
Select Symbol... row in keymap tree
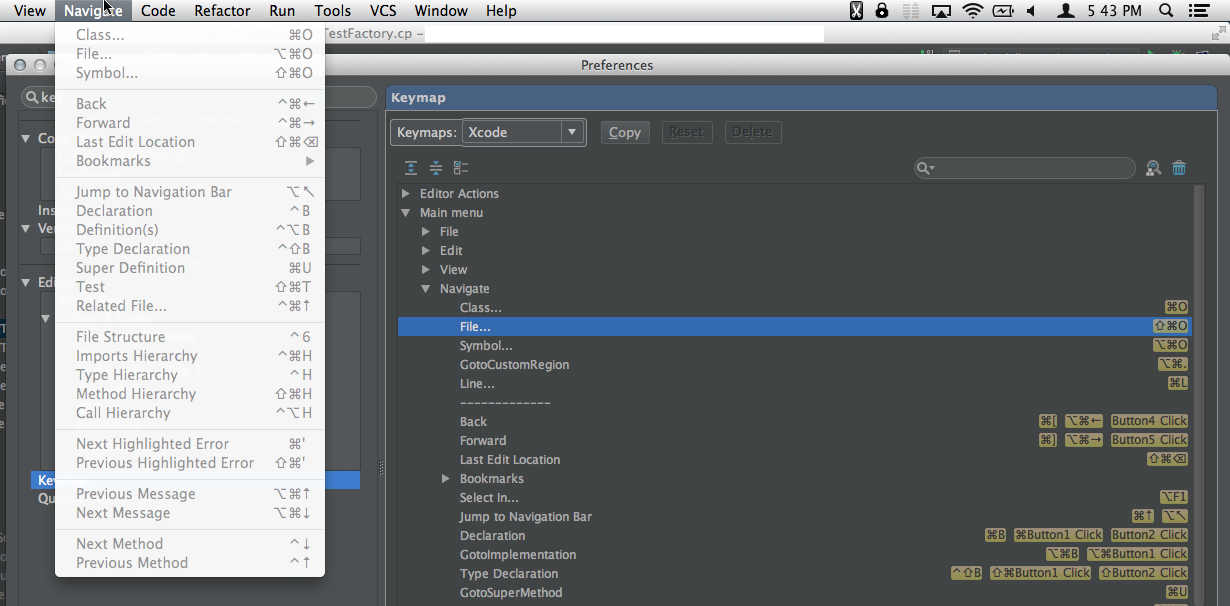coord(795,346)
